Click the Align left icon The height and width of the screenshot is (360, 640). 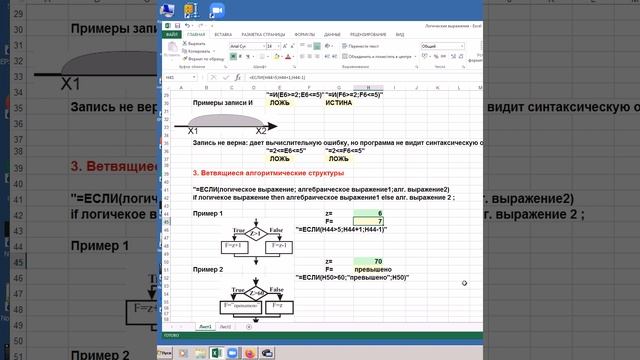point(302,56)
